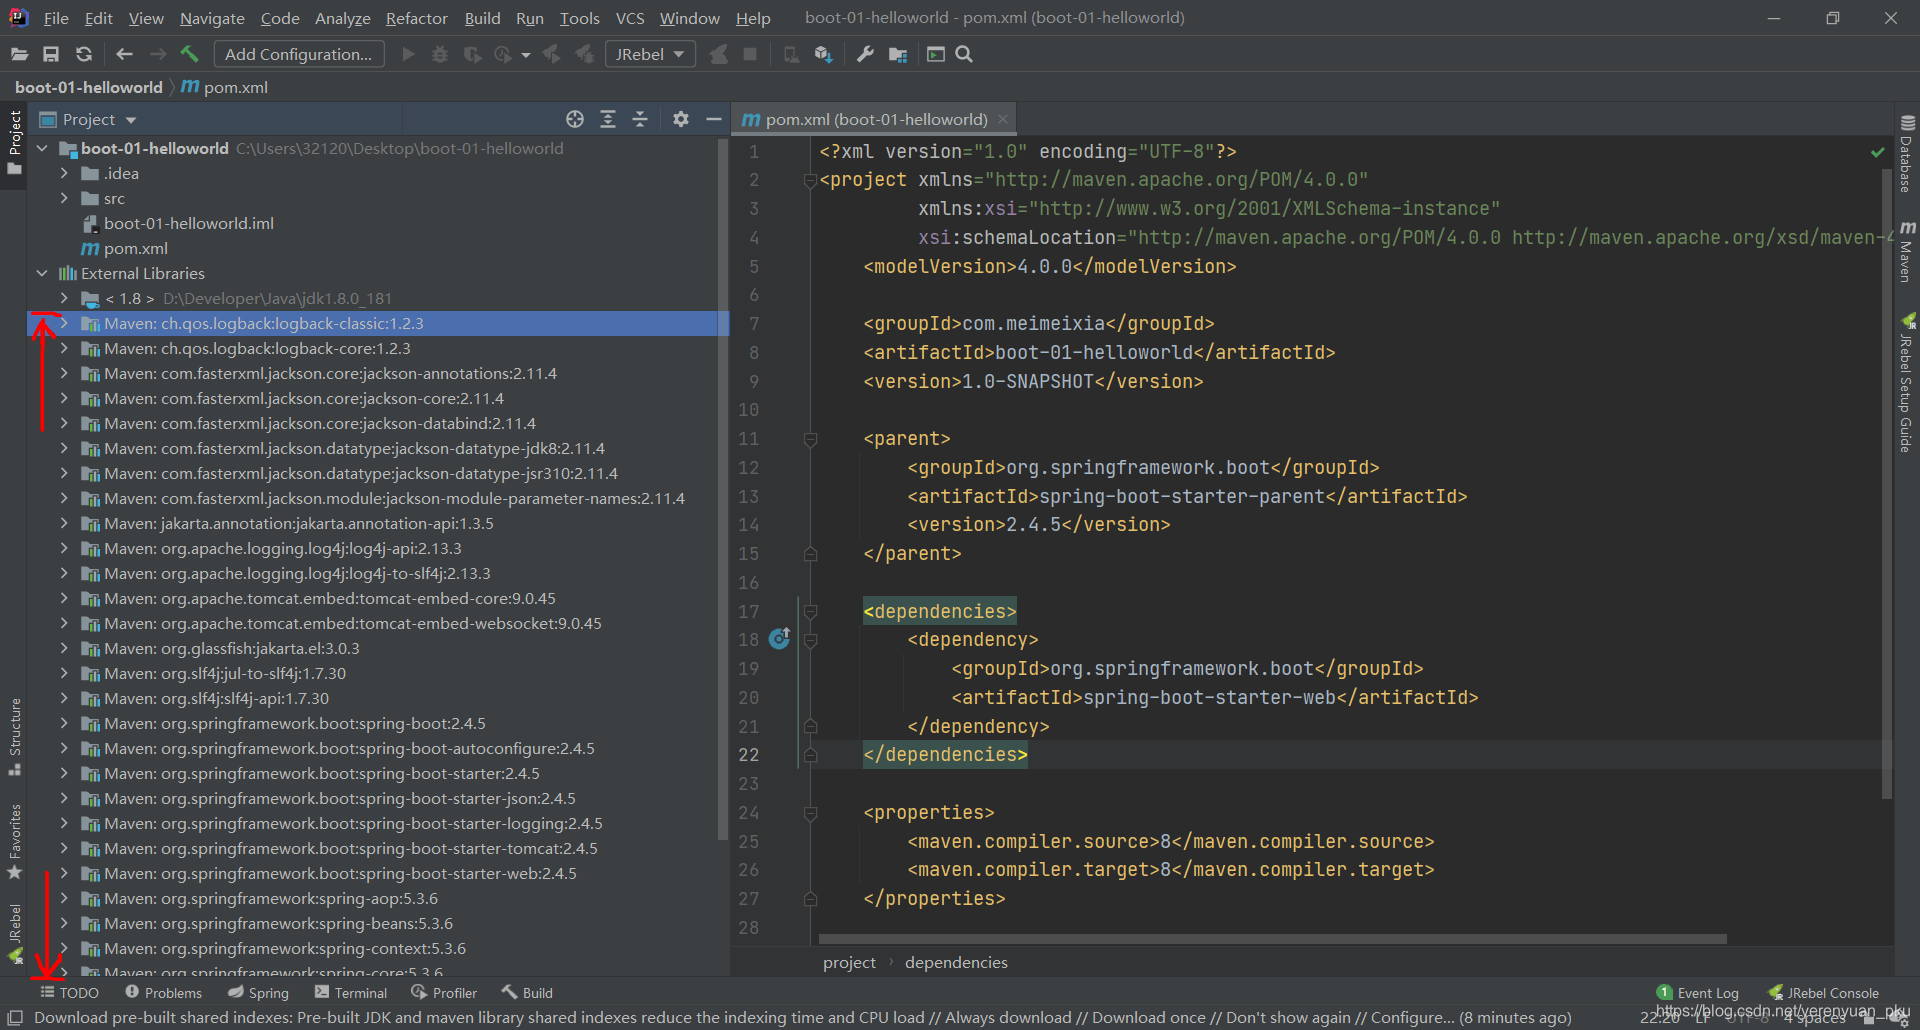Open the Structure side tool window
The image size is (1920, 1030).
tap(15, 737)
